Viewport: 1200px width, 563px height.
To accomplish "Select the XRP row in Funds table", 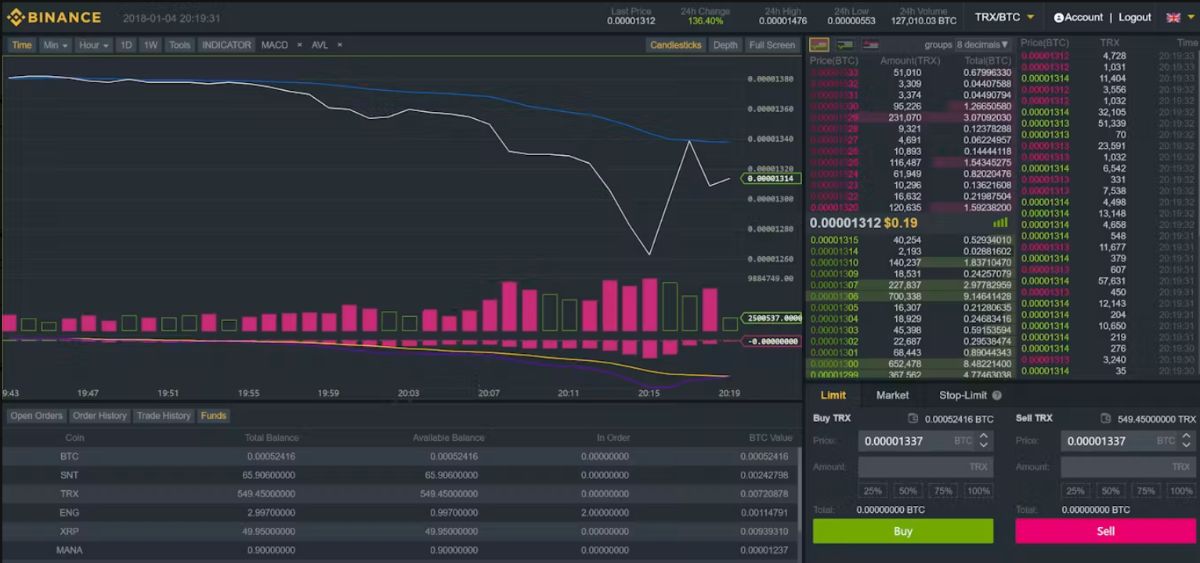I will point(400,531).
